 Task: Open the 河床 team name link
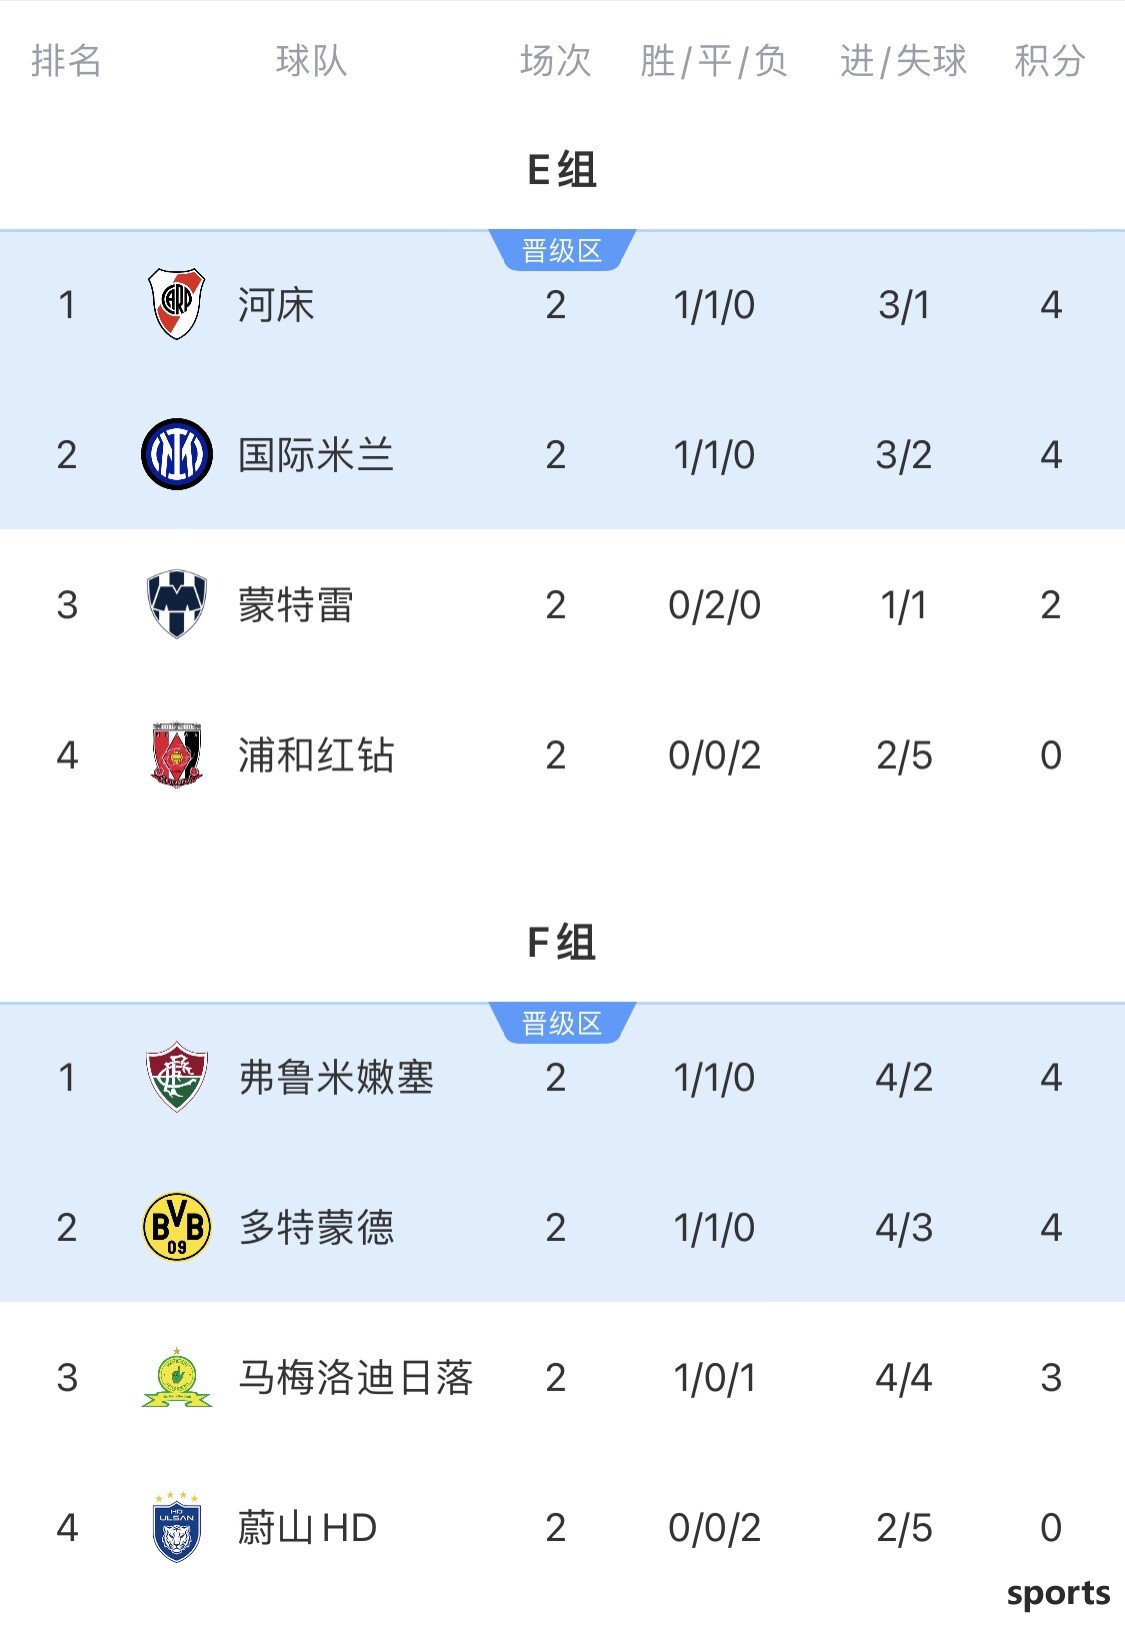[x=276, y=305]
